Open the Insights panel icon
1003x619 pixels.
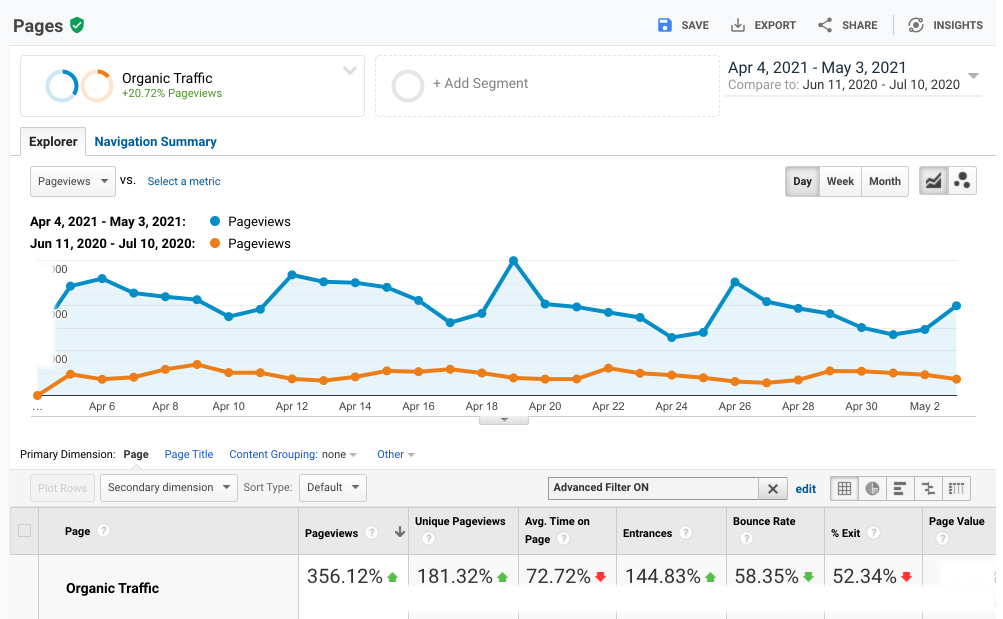[915, 25]
